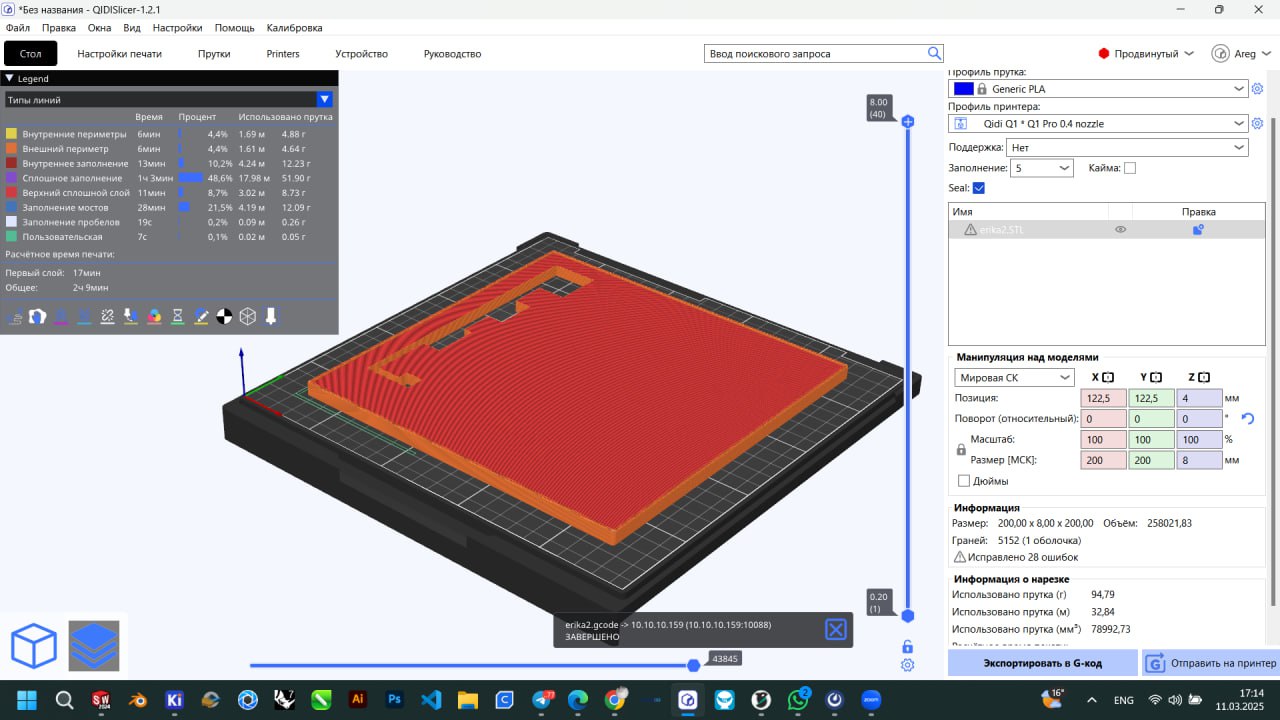Click the search magnifier icon
The image size is (1280, 720).
[x=934, y=53]
